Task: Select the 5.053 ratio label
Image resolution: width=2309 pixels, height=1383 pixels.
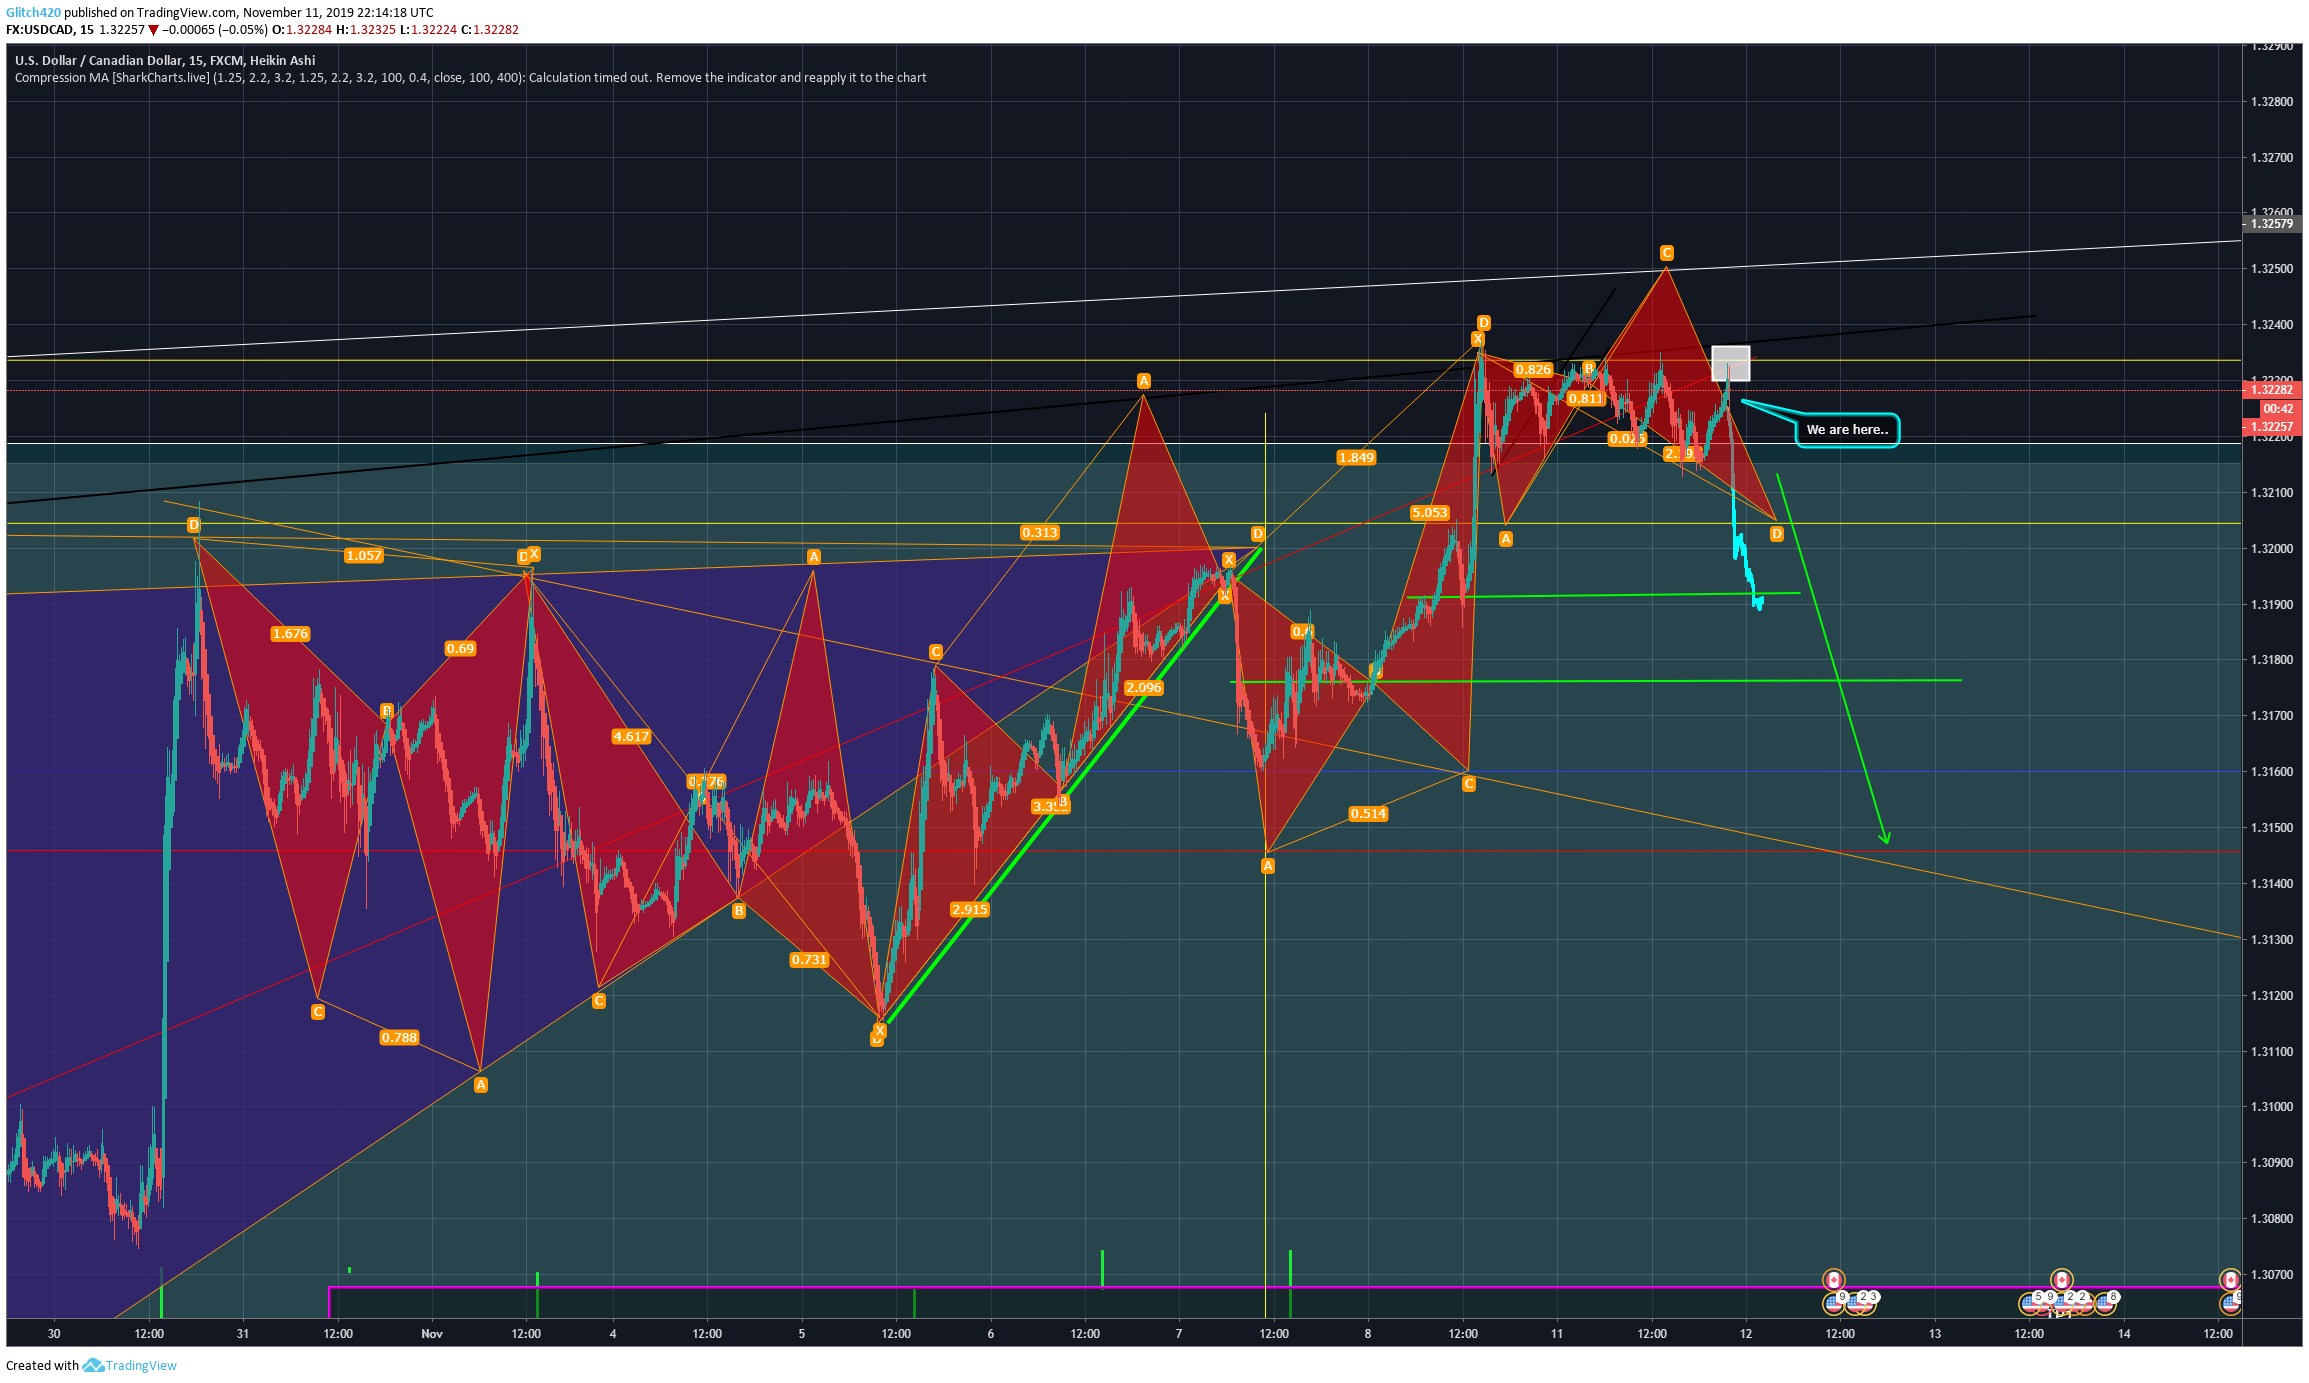Action: click(1430, 513)
